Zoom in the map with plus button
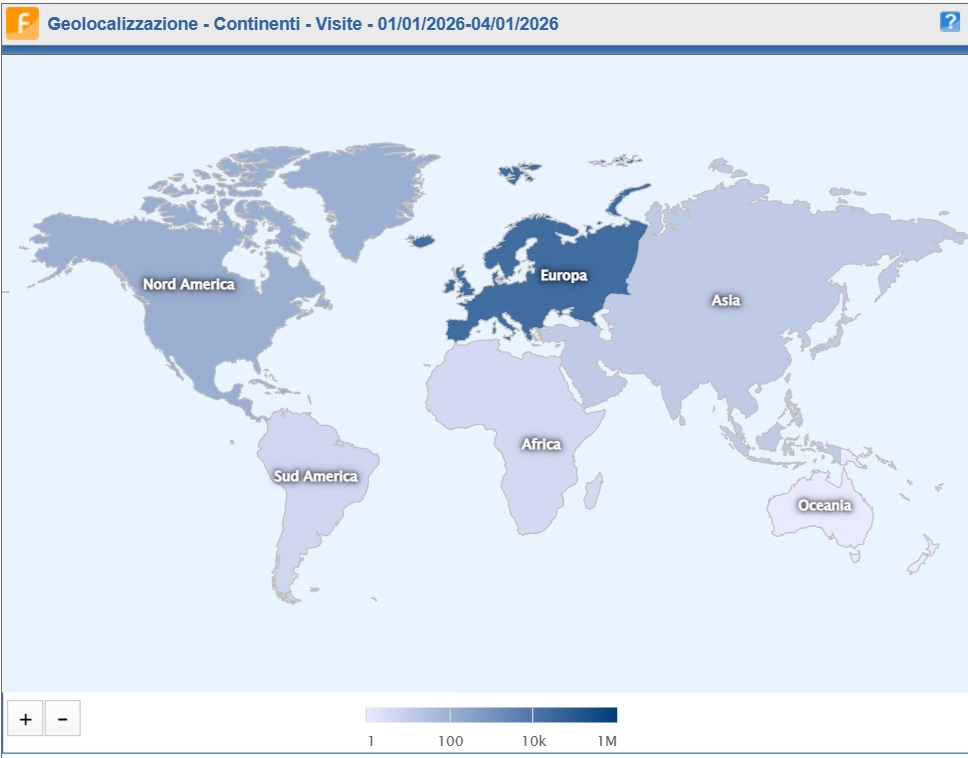Viewport: 968px width, 758px height. 25,719
